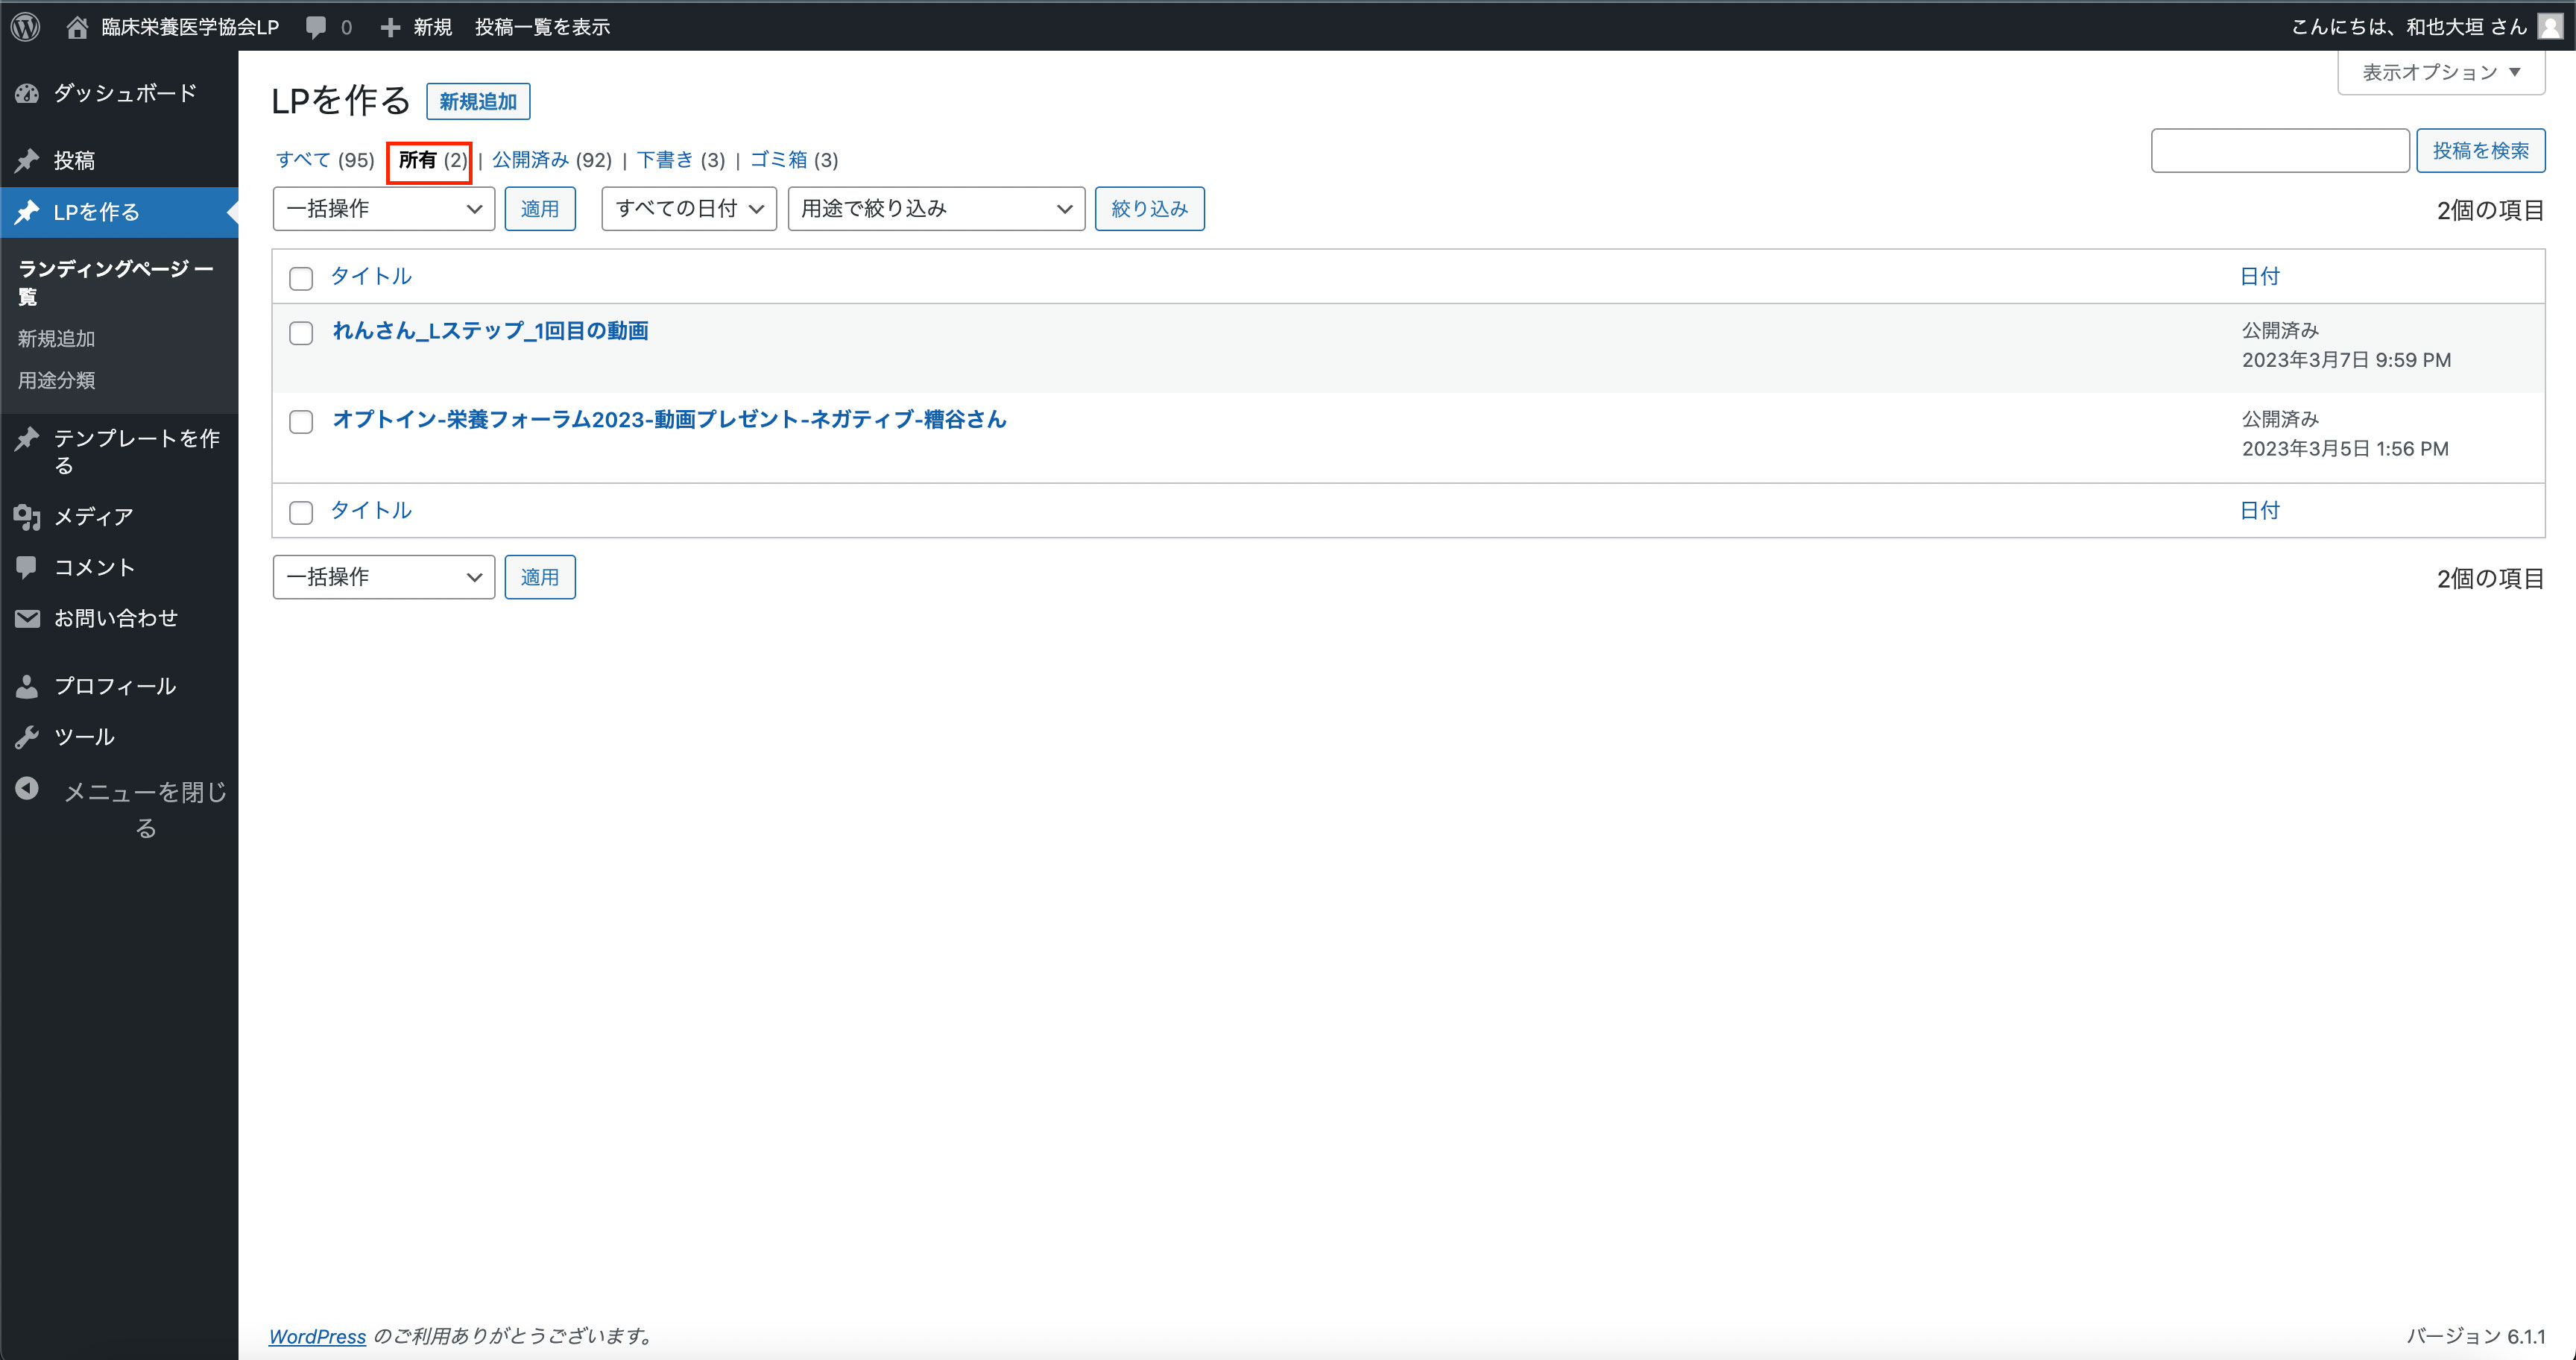
Task: Expand the 表示オプション panel
Action: tap(2440, 73)
